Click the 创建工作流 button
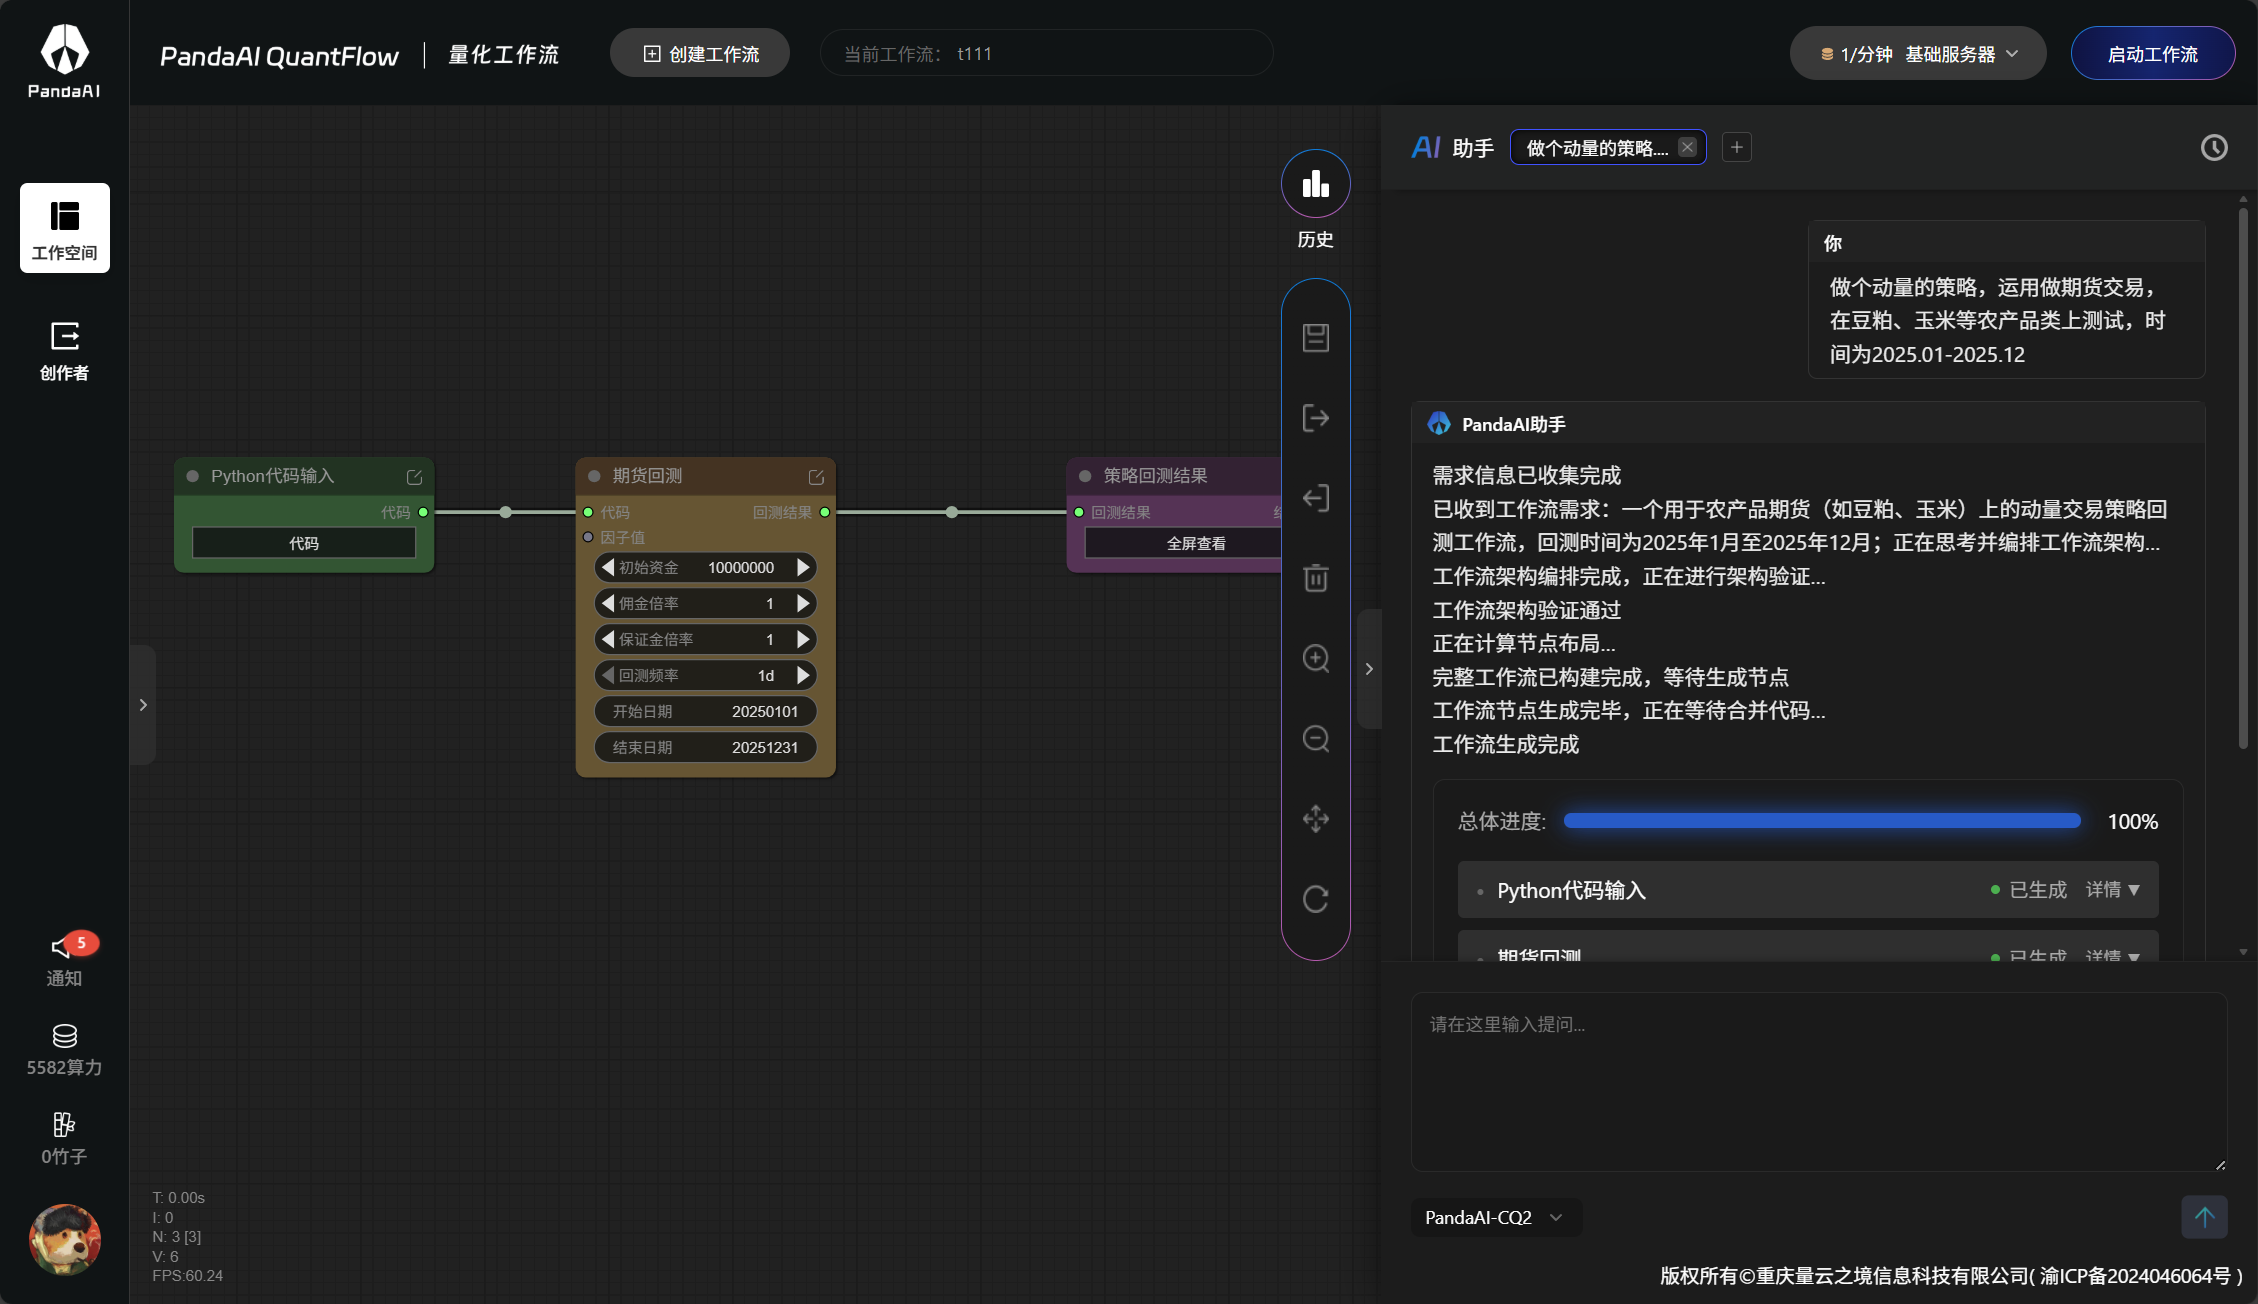The height and width of the screenshot is (1304, 2258). point(700,54)
